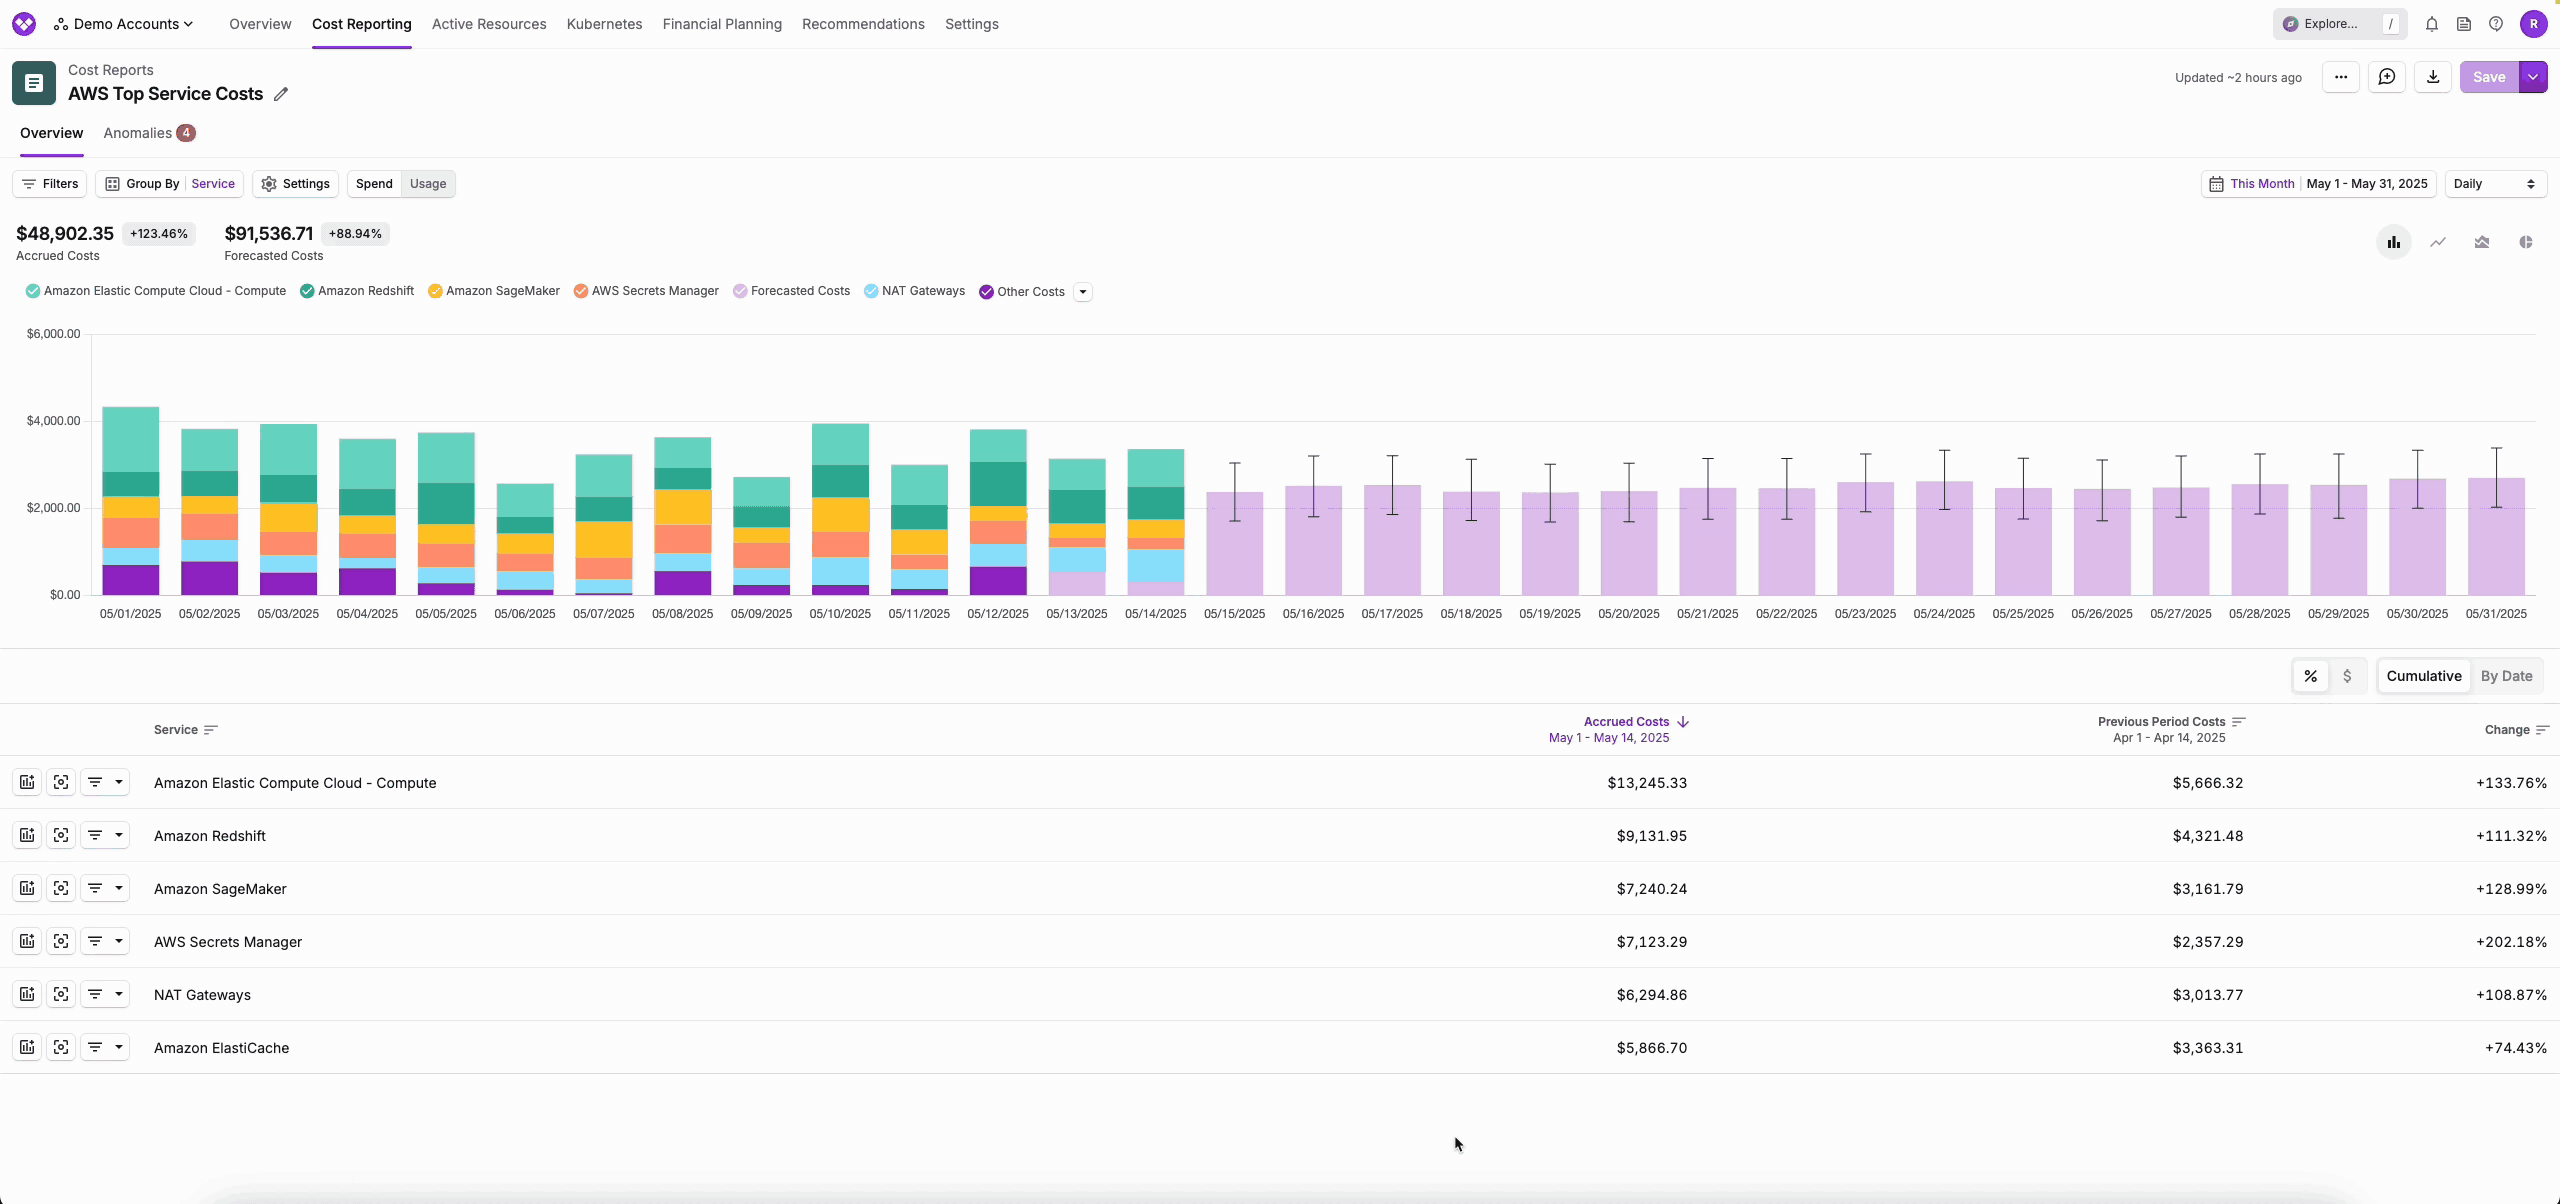
Task: Open filter dropdown for NAT Gateways row
Action: [105, 994]
